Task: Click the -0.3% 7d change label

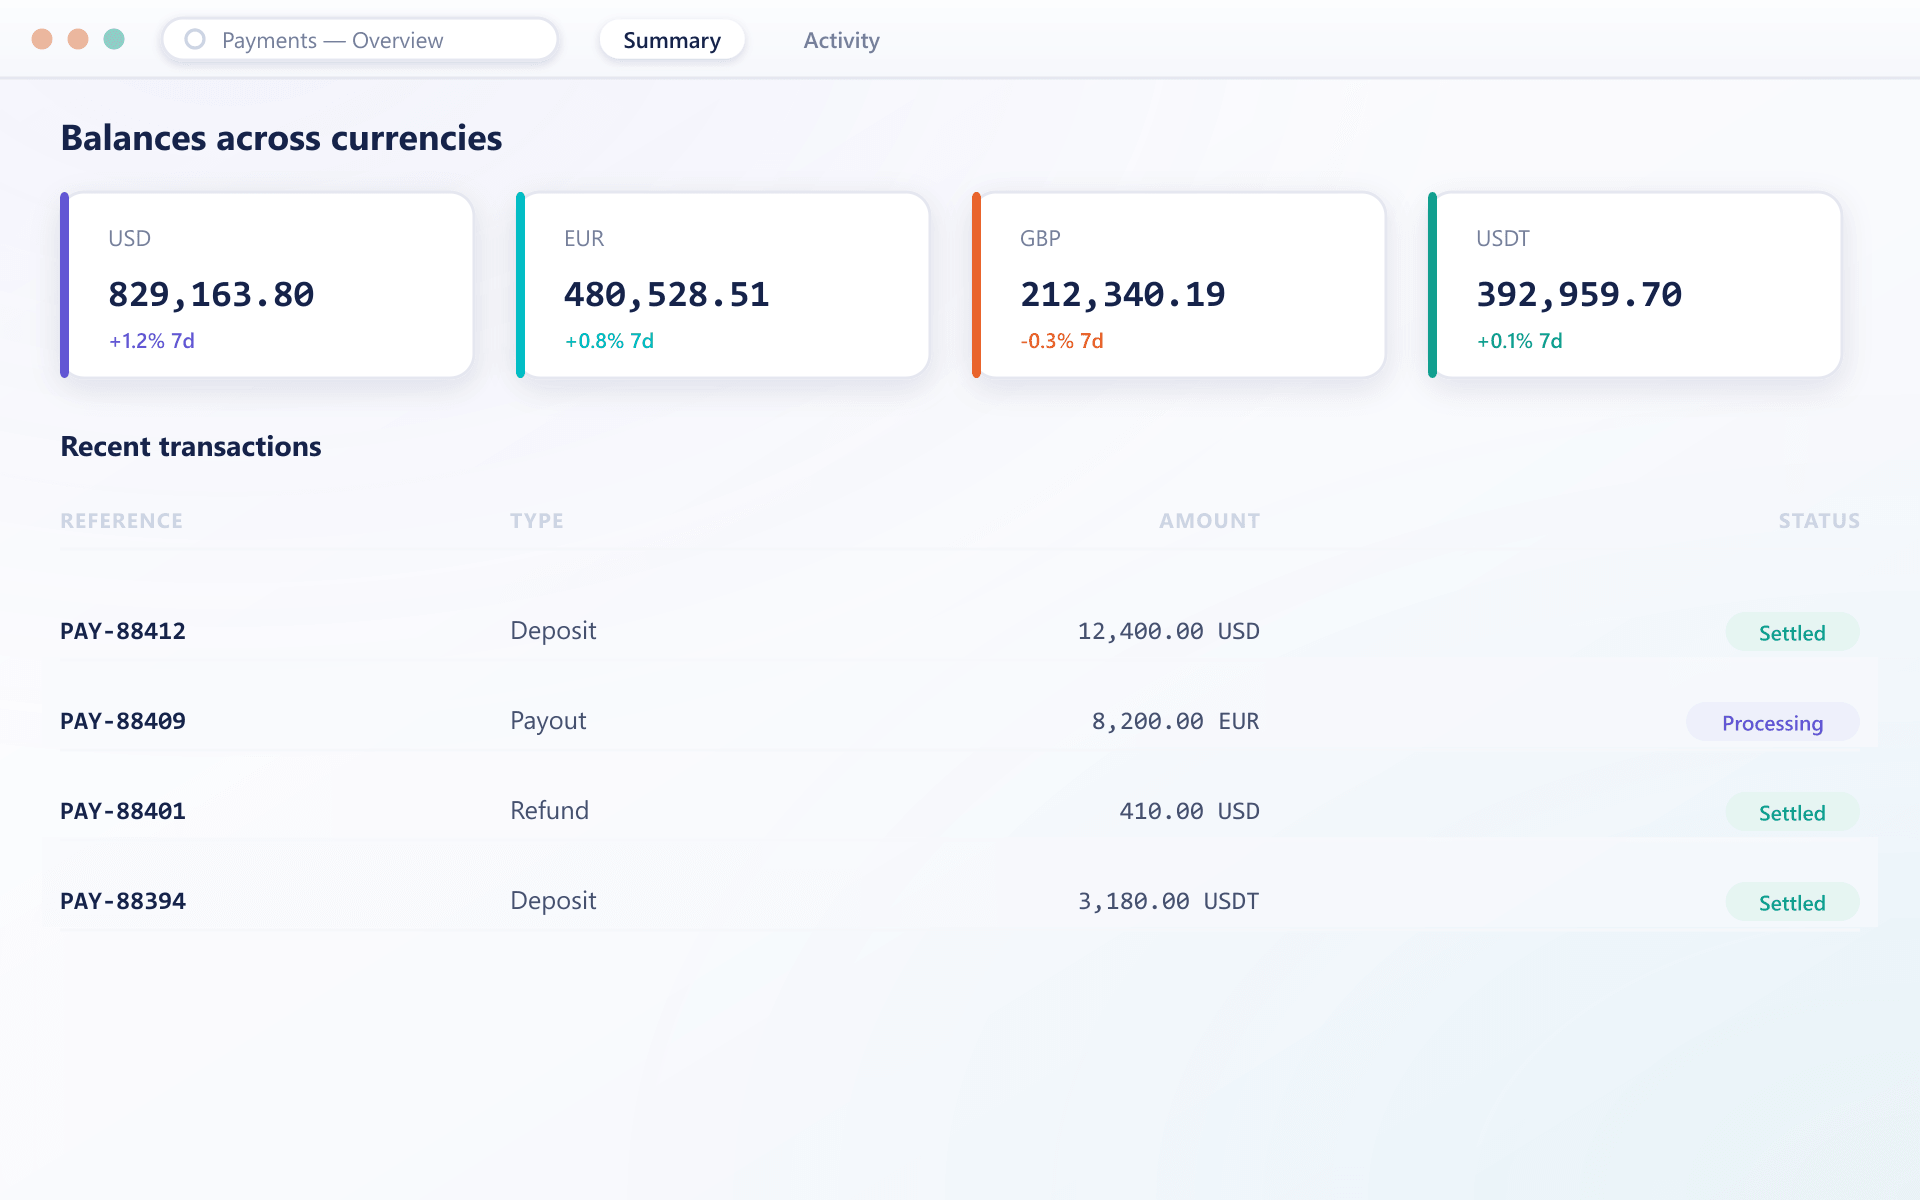Action: [1062, 341]
